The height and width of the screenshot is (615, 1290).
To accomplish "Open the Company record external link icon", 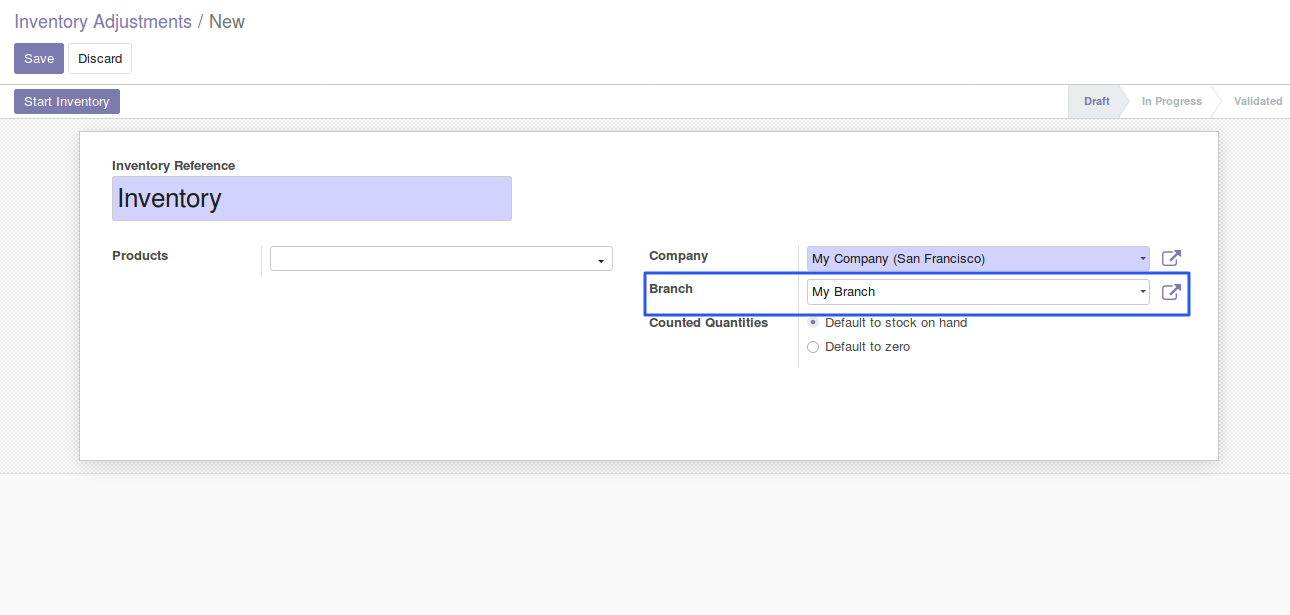I will (1171, 258).
